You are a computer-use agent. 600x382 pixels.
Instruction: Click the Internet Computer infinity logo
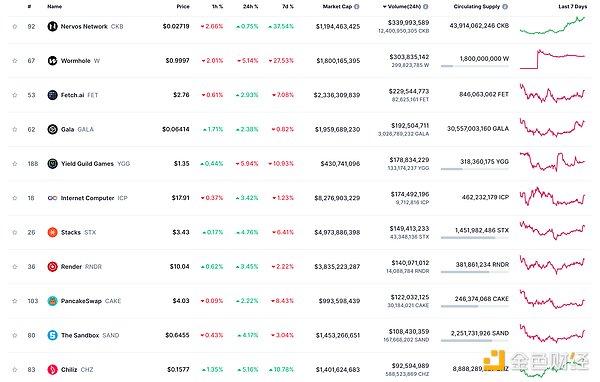52,198
